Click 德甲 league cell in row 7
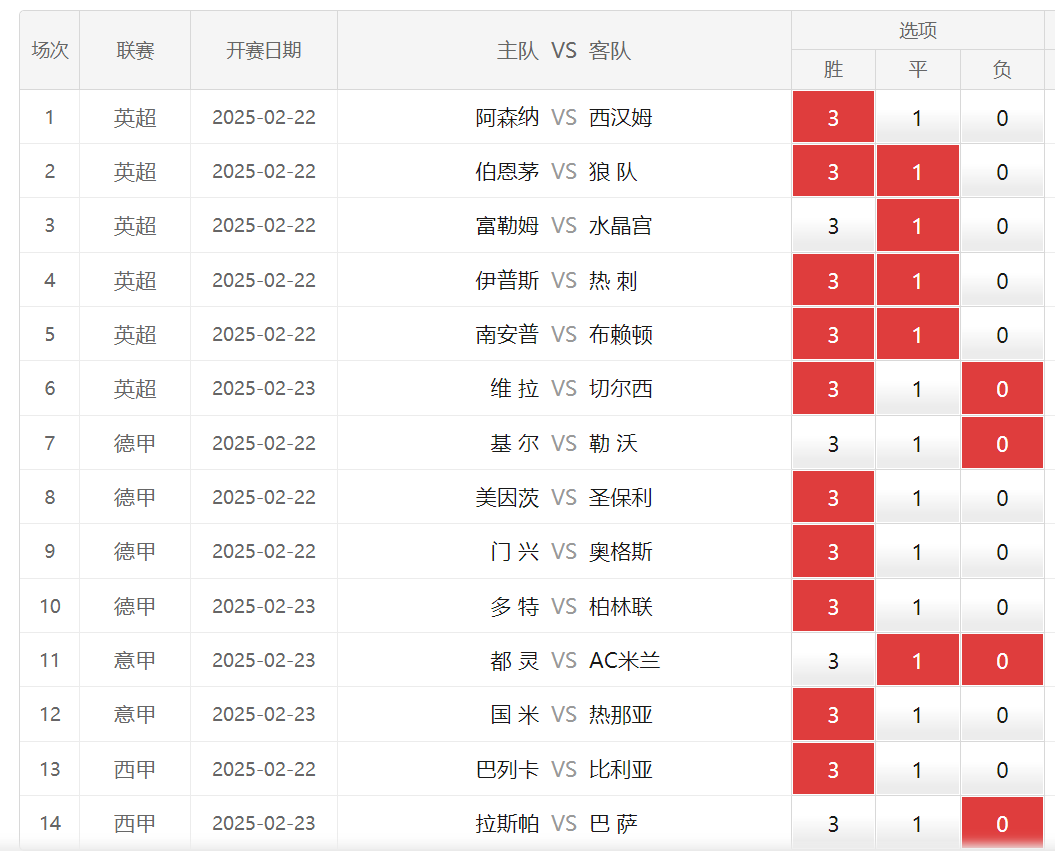 point(135,443)
